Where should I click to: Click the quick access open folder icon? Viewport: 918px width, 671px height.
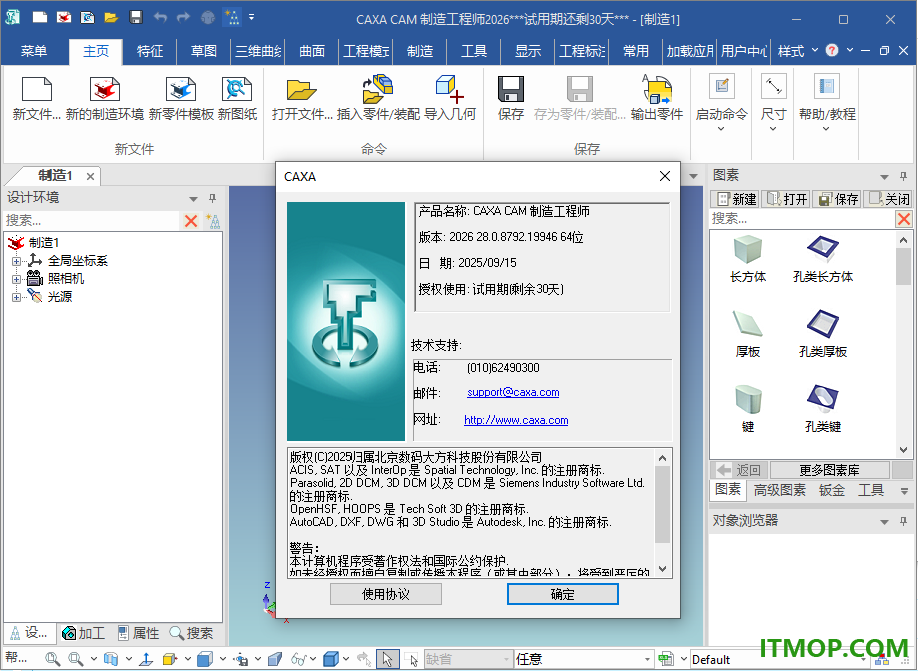[111, 18]
